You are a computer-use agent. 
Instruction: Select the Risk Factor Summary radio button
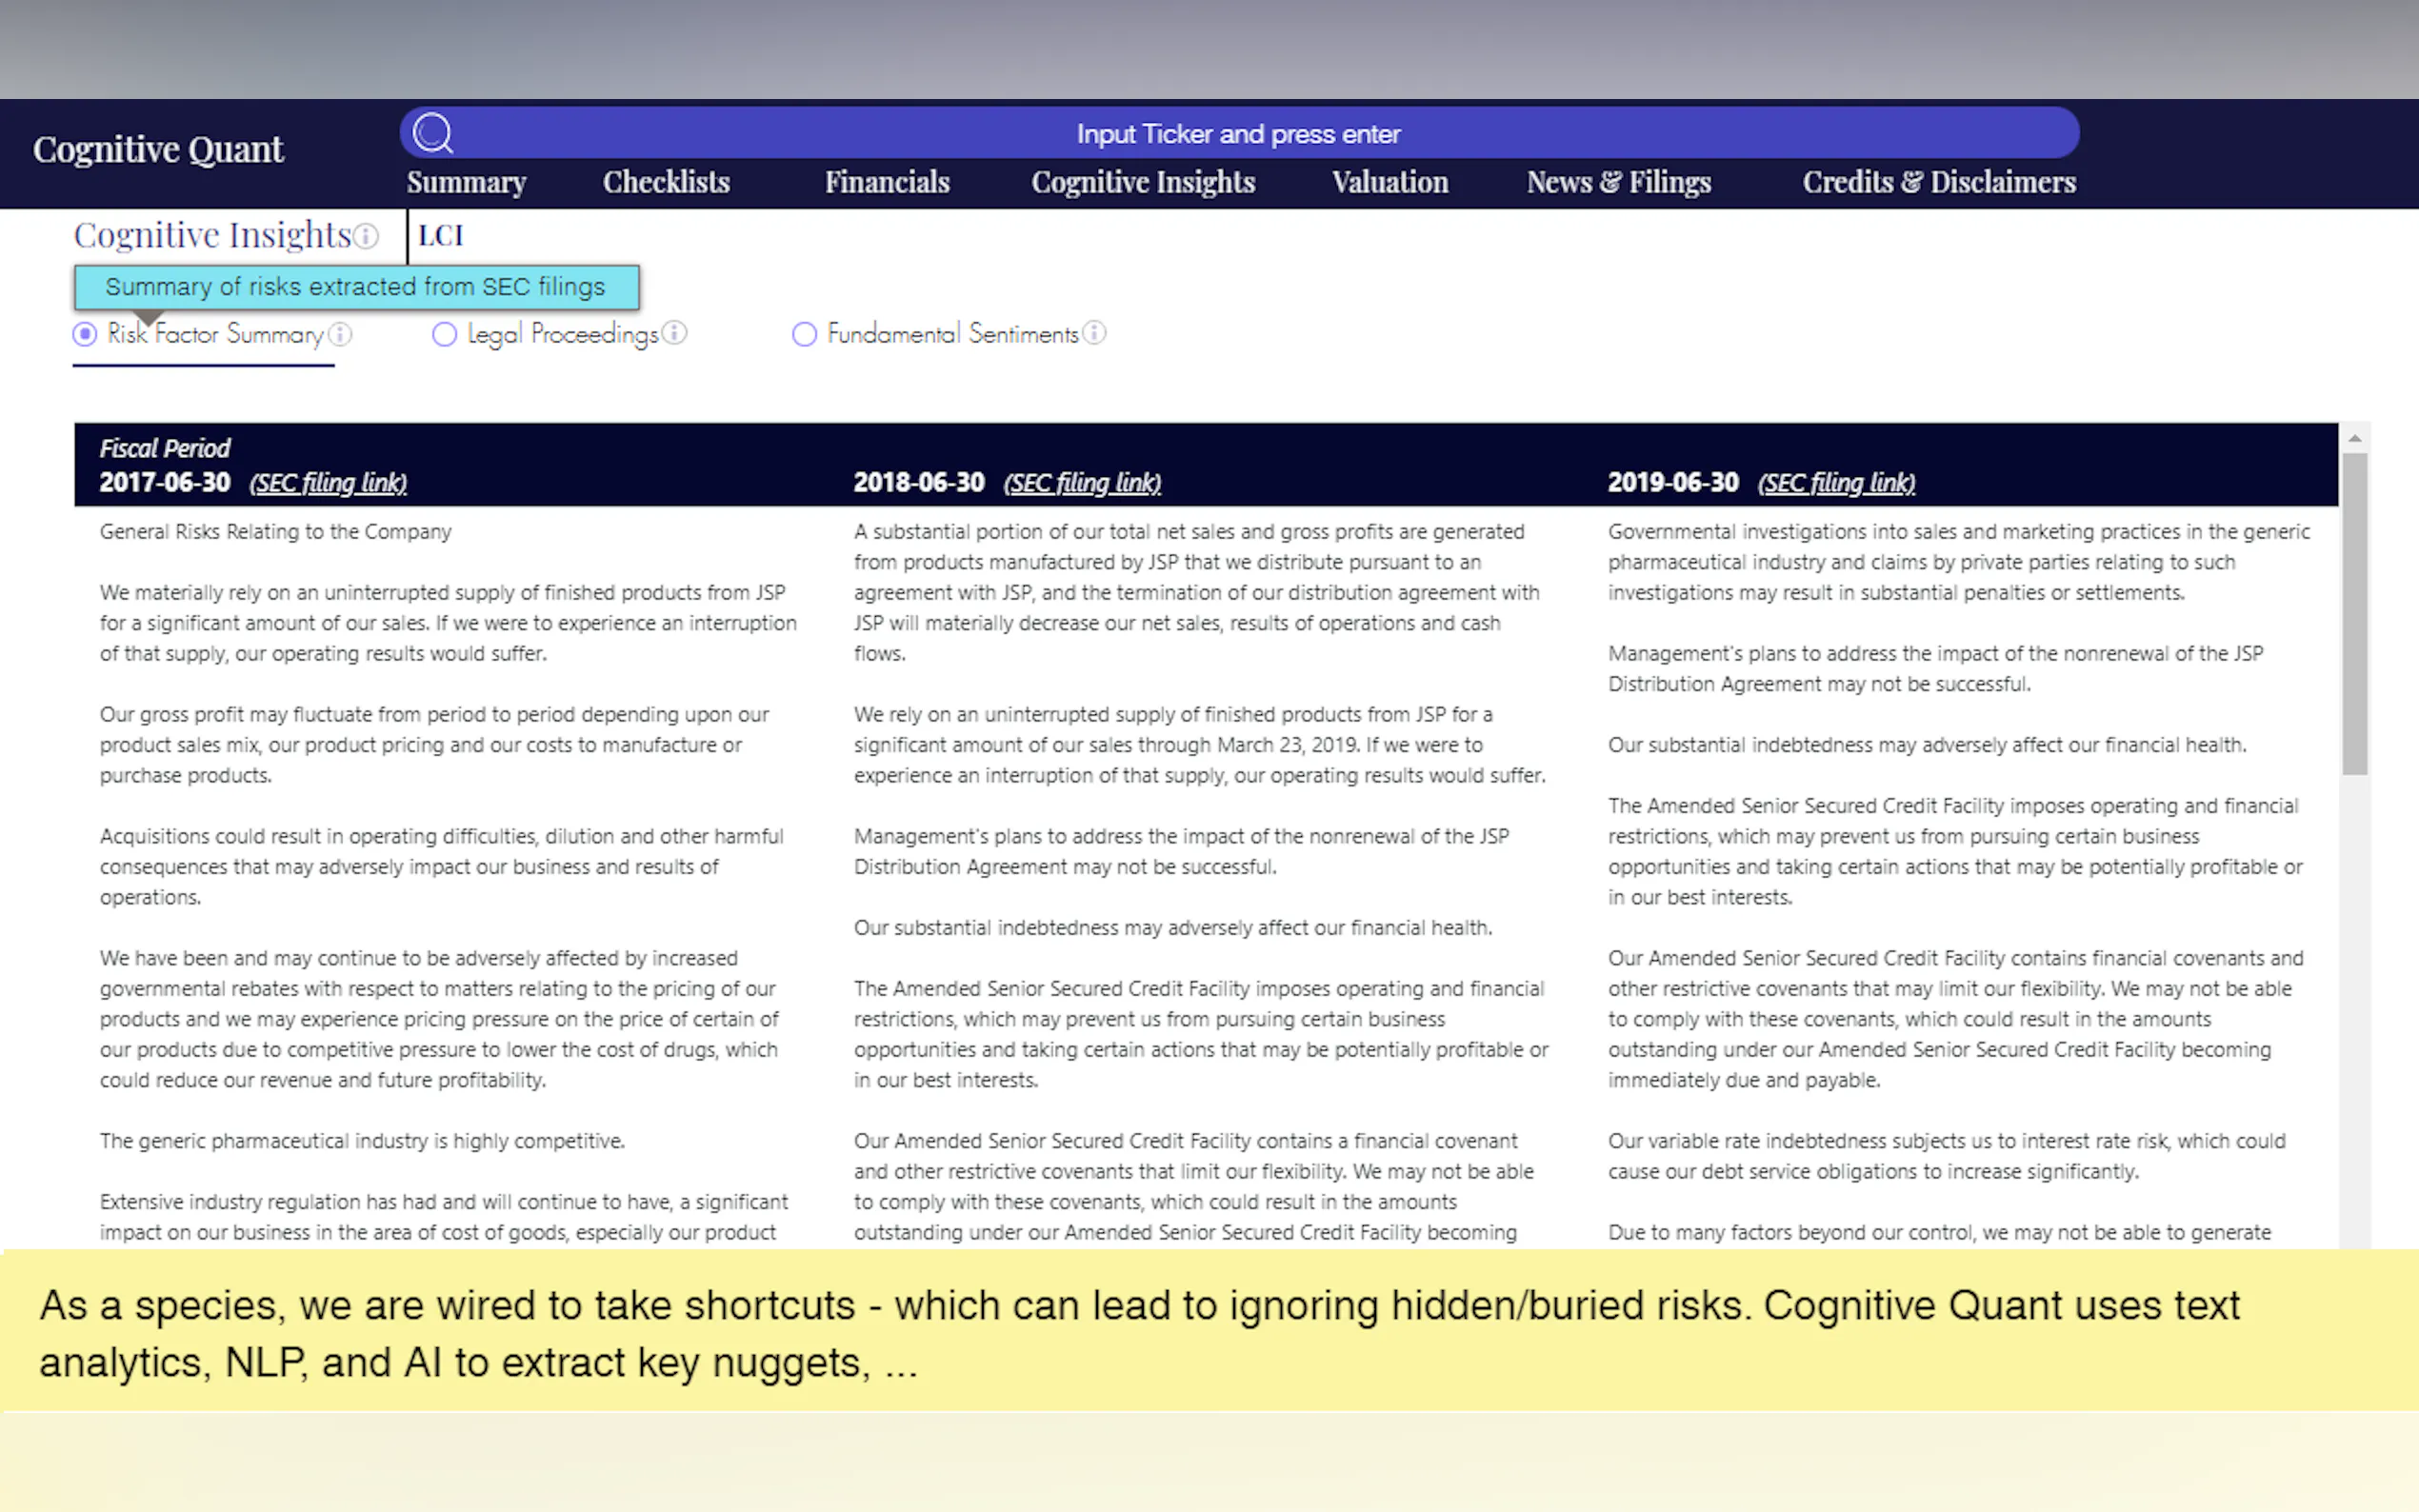coord(85,334)
